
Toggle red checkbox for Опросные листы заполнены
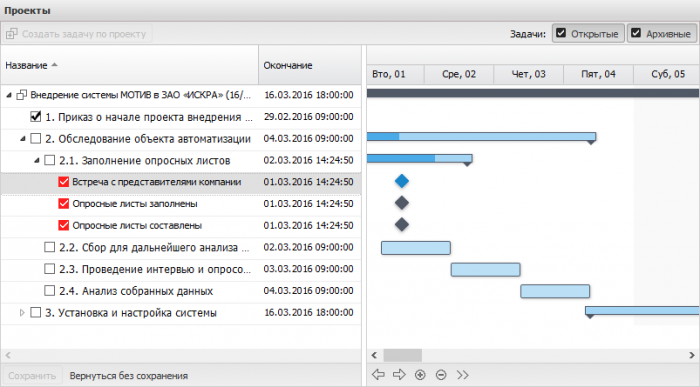[63, 204]
